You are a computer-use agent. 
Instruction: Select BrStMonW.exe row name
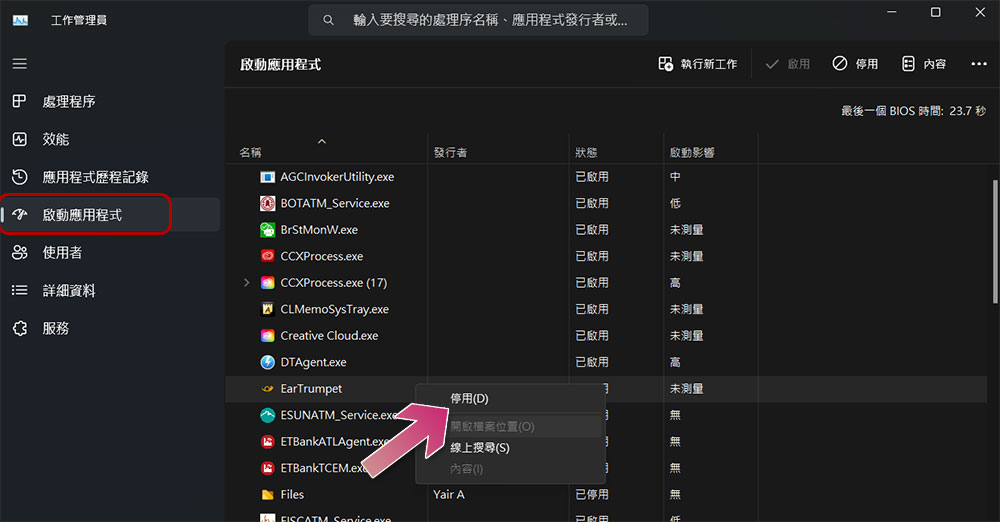coord(319,230)
